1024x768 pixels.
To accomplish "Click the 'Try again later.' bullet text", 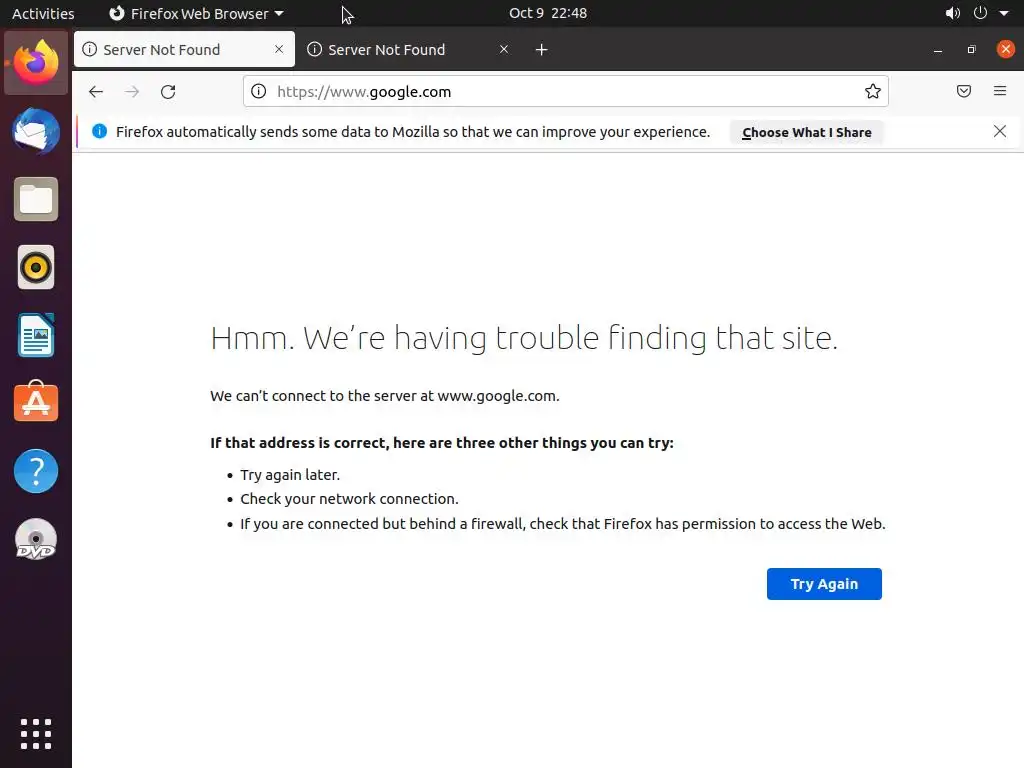I will coord(290,475).
